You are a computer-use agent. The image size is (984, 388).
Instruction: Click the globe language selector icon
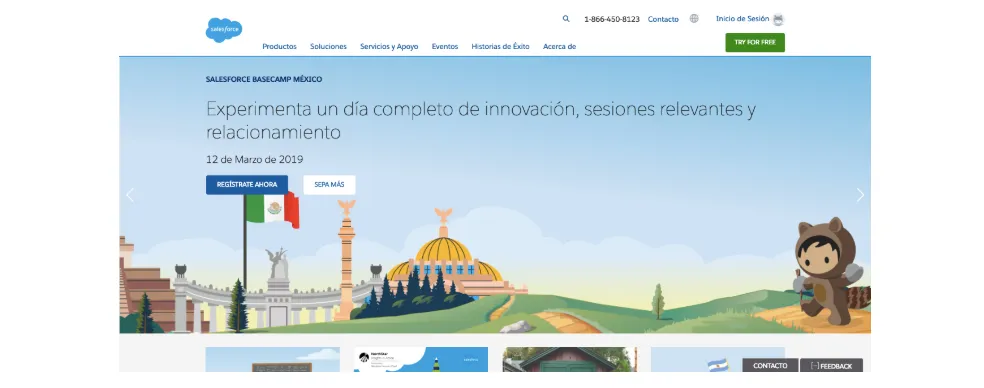(x=694, y=19)
